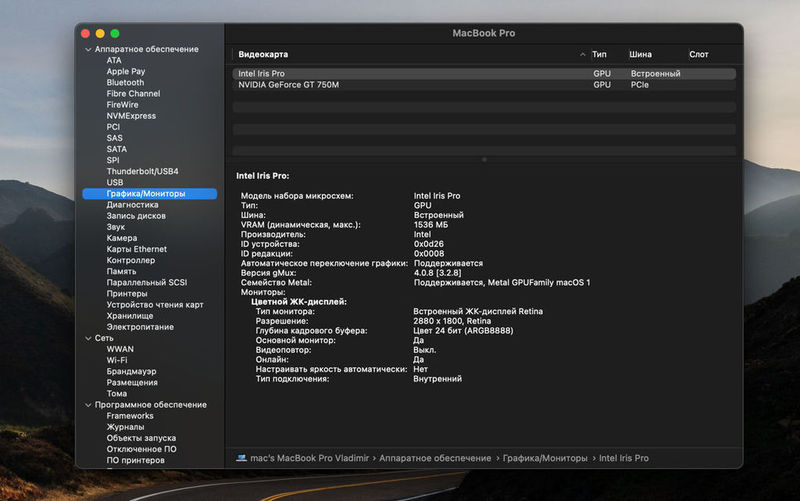Open FireWire hardware info

pos(122,105)
